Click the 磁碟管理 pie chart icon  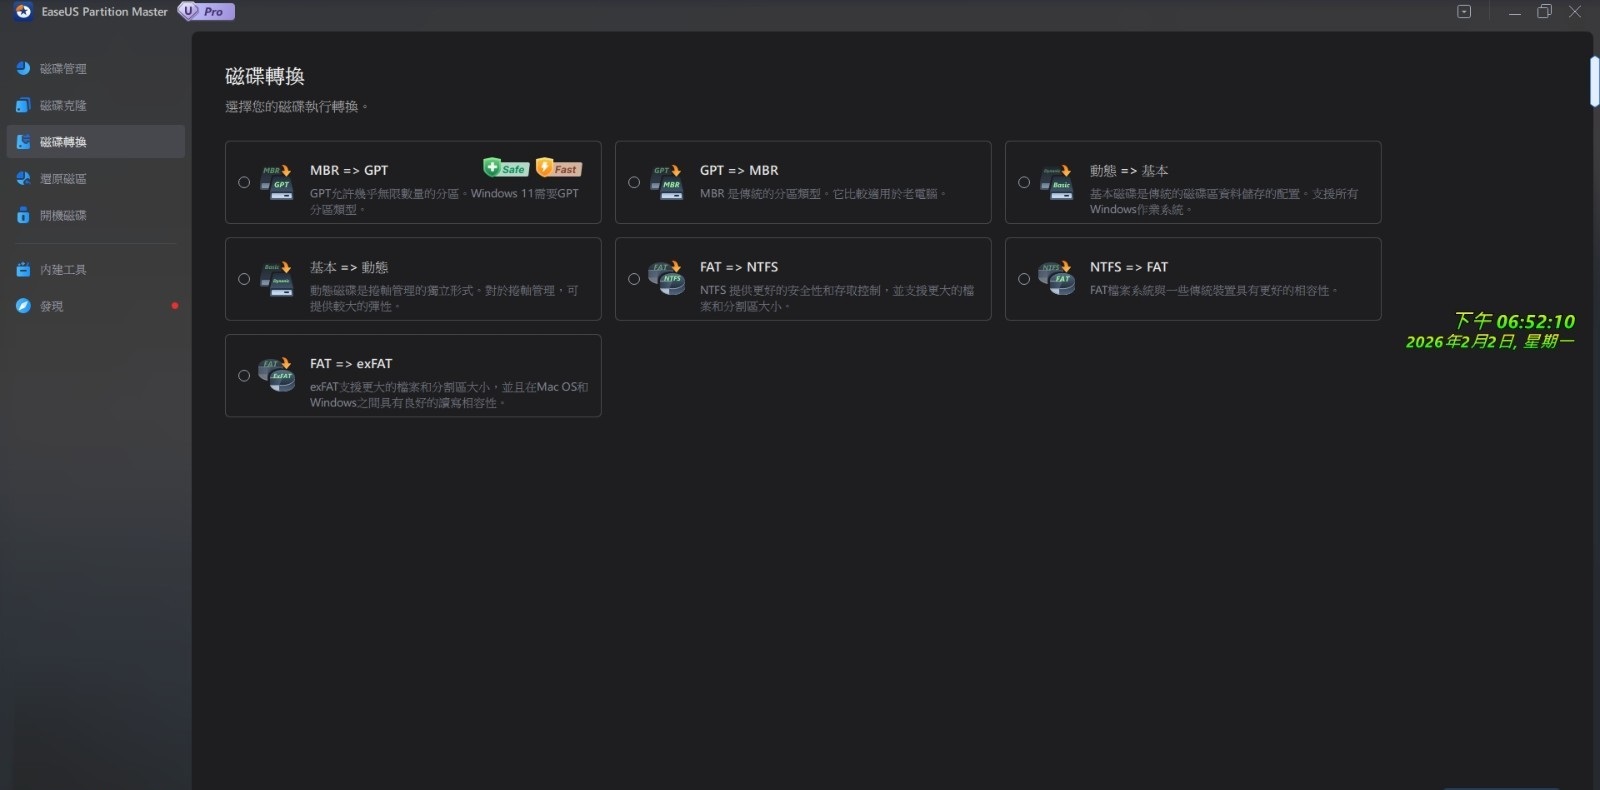[x=23, y=68]
